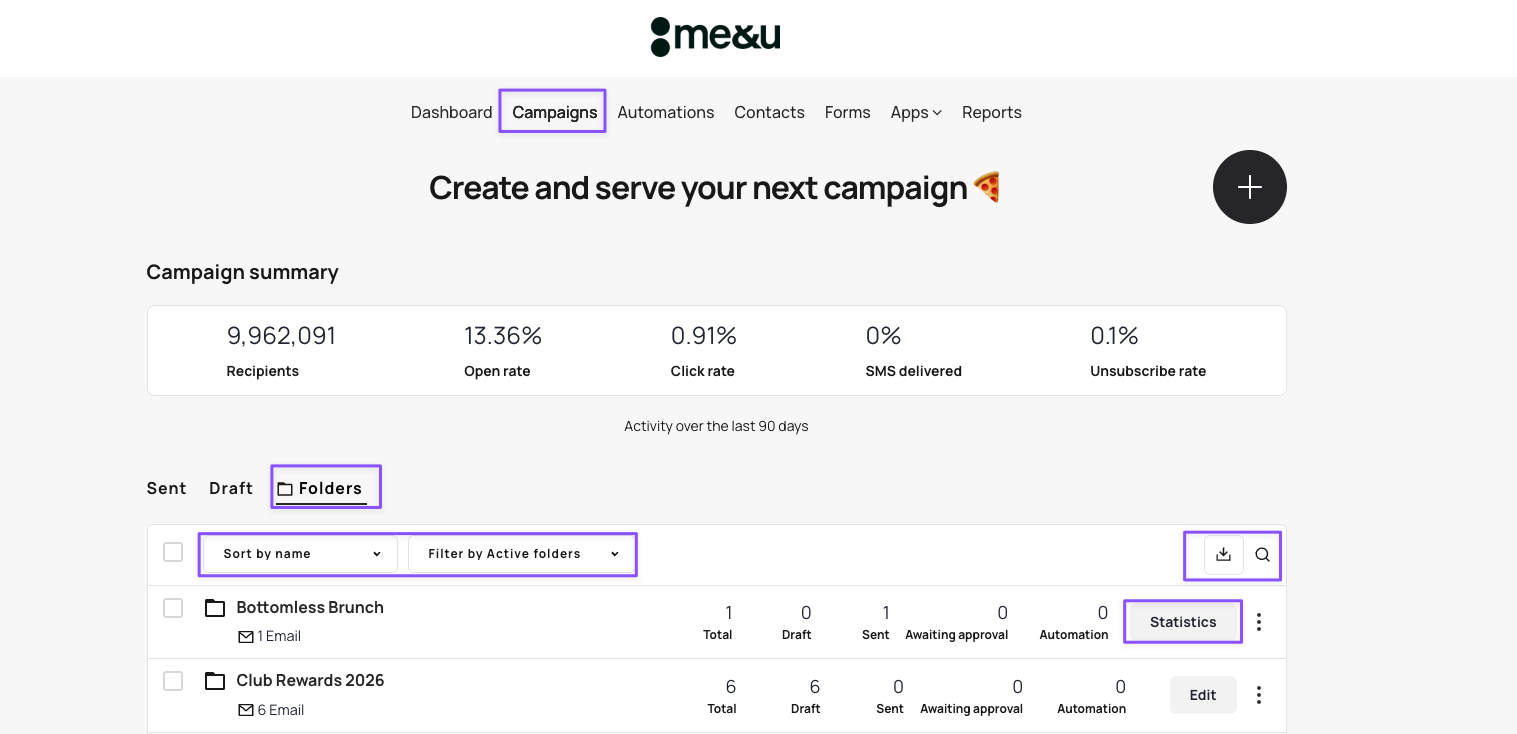The width and height of the screenshot is (1517, 734).
Task: Click the plus icon to create campaign
Action: point(1249,187)
